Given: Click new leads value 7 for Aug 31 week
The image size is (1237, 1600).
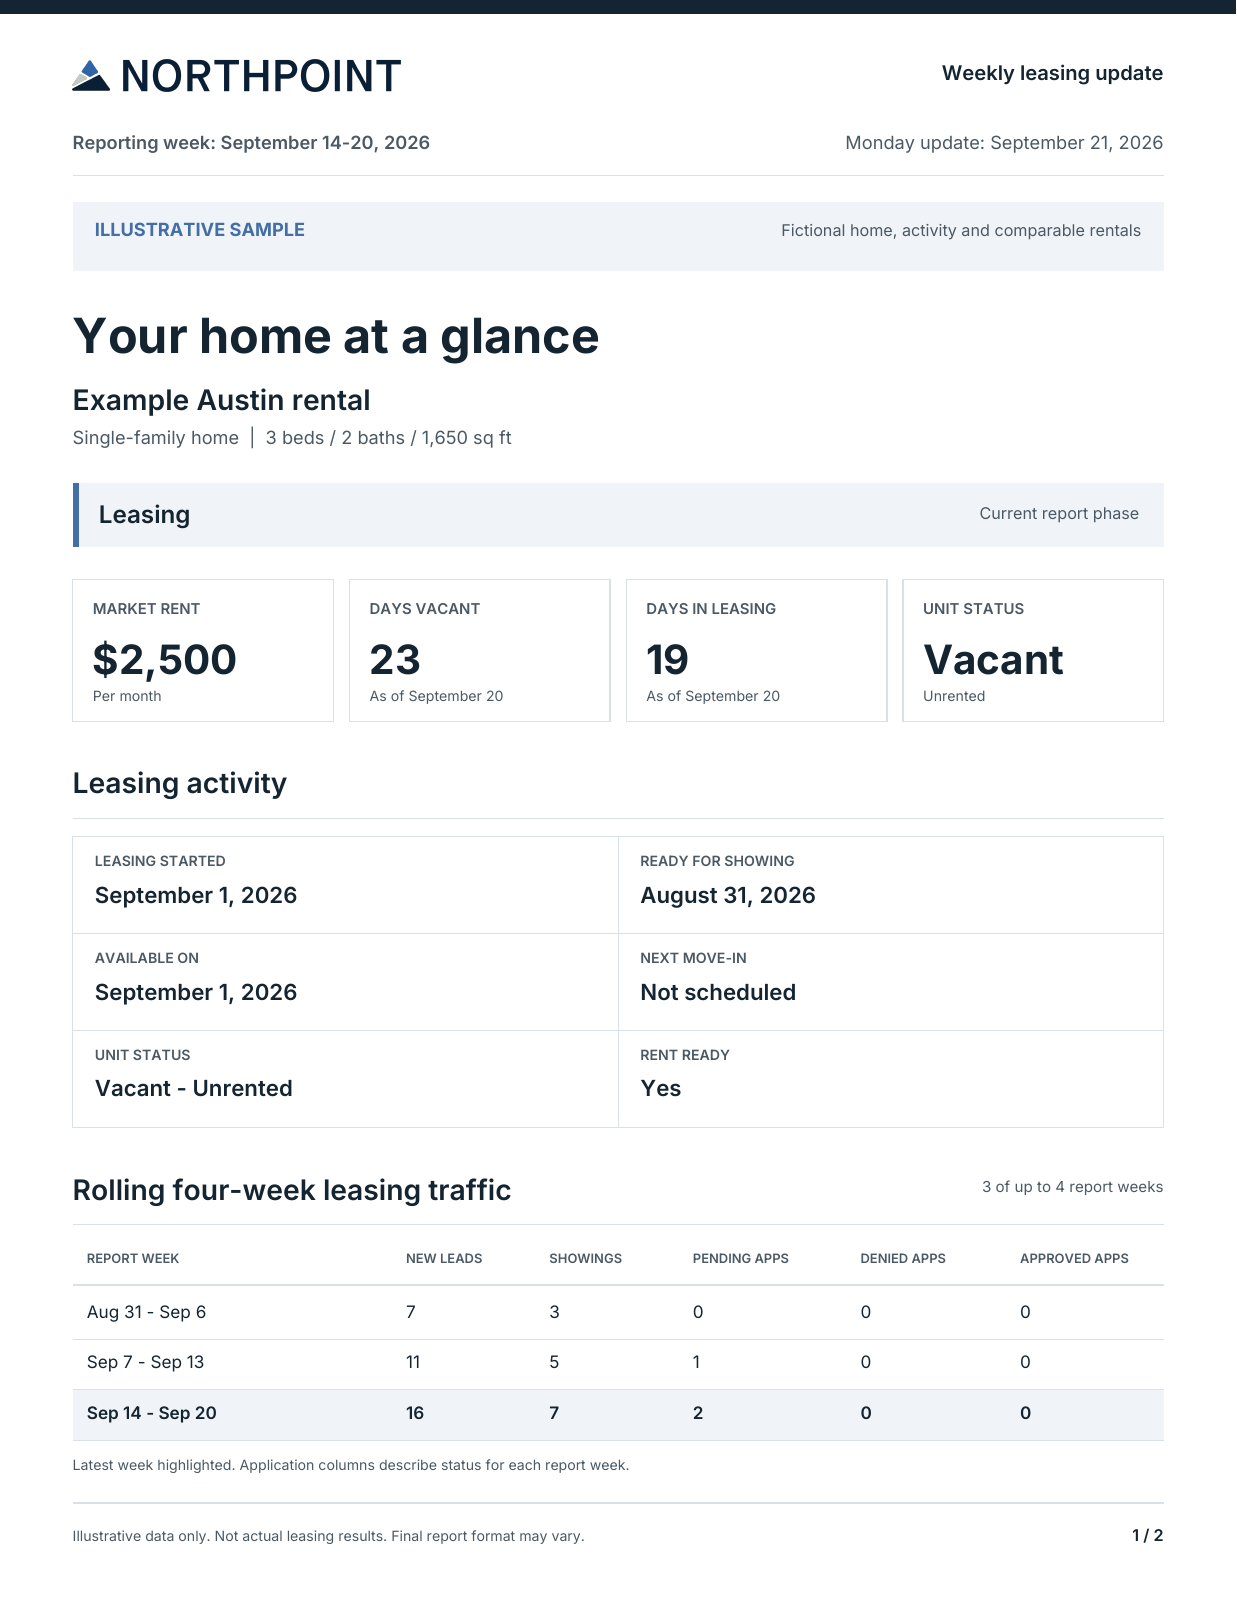Looking at the screenshot, I should click(411, 1312).
